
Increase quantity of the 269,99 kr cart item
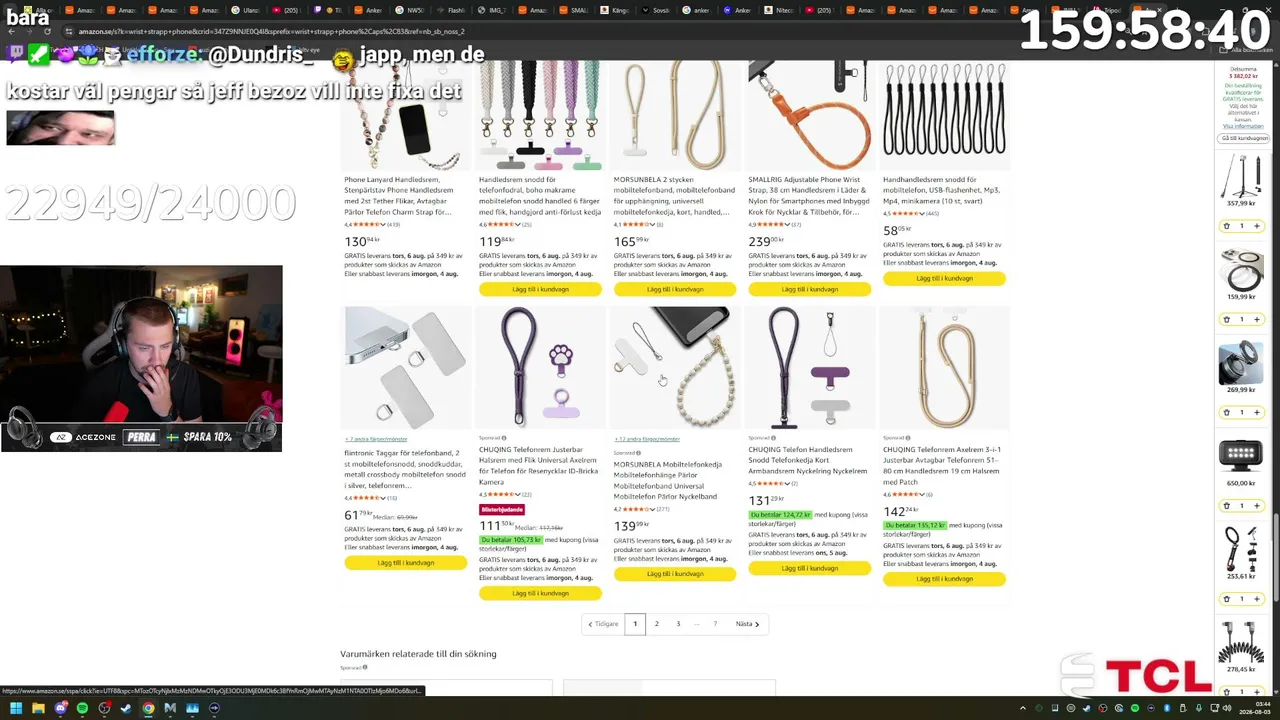1257,412
